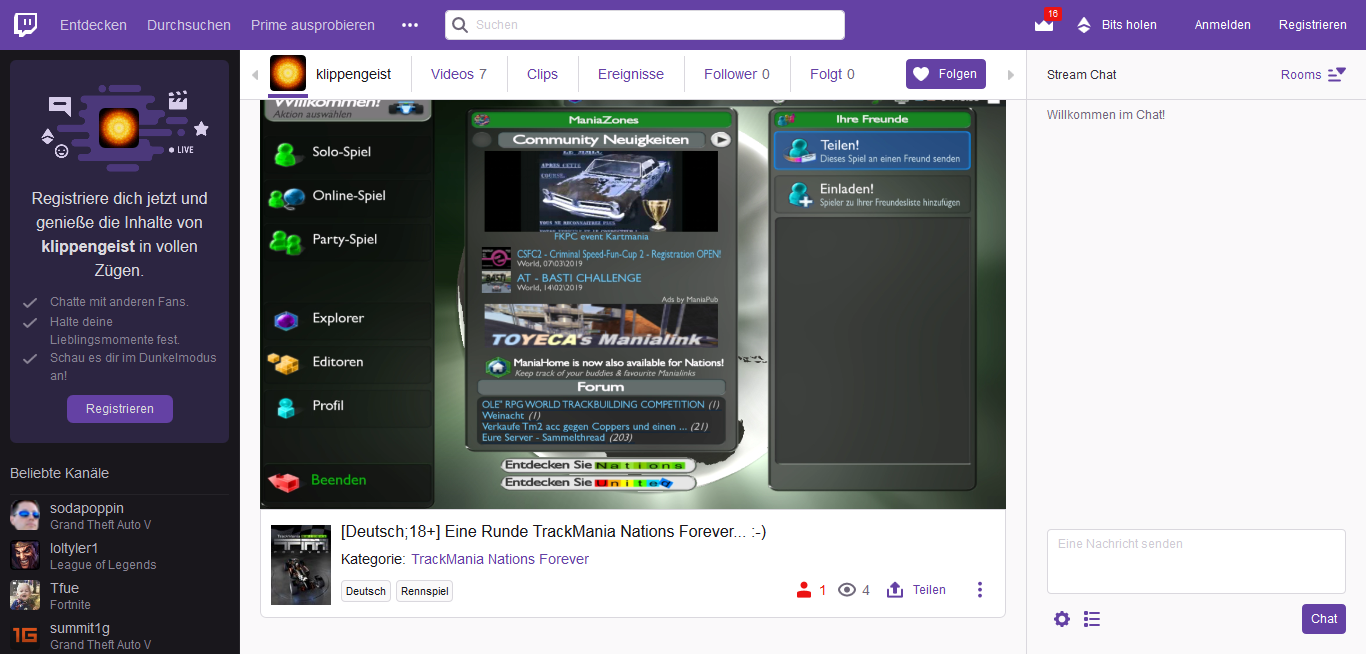Open the three-dots more menu in top navigation
Image resolution: width=1366 pixels, height=654 pixels.
tap(410, 25)
